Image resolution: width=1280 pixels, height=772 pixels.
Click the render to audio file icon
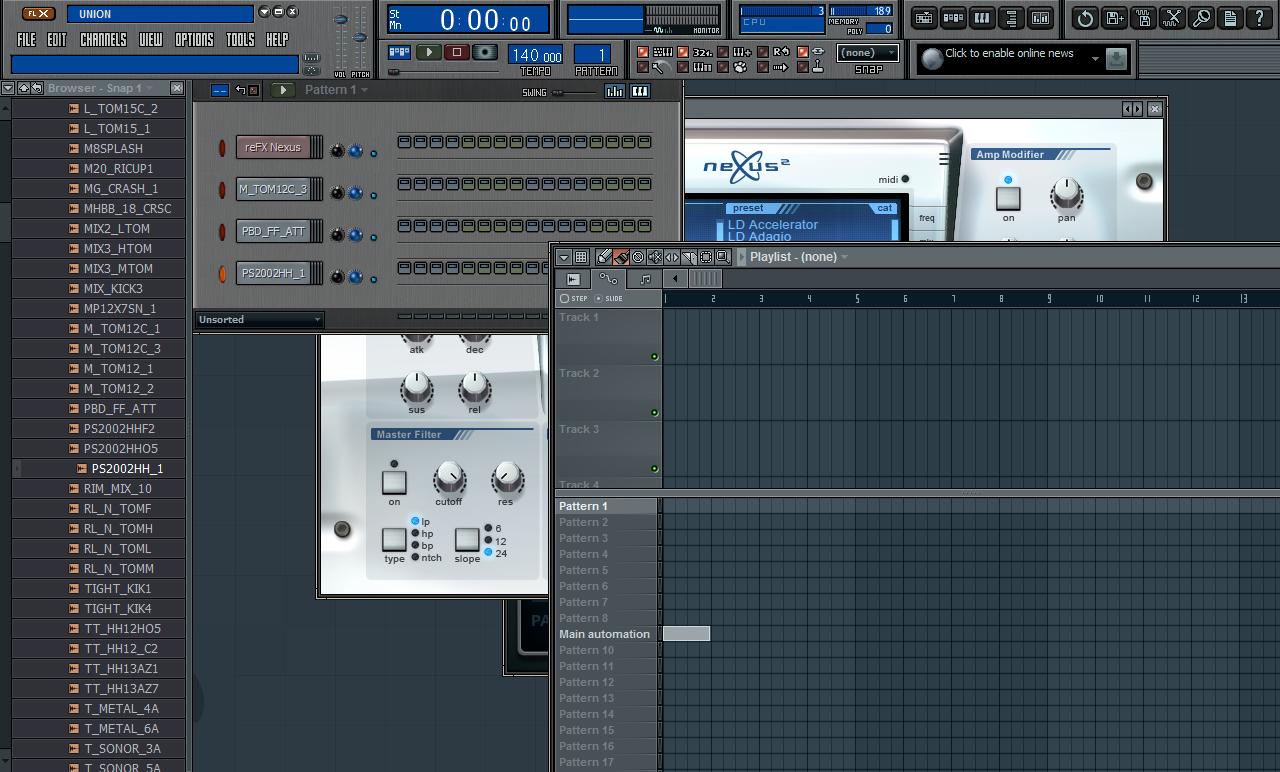1143,18
